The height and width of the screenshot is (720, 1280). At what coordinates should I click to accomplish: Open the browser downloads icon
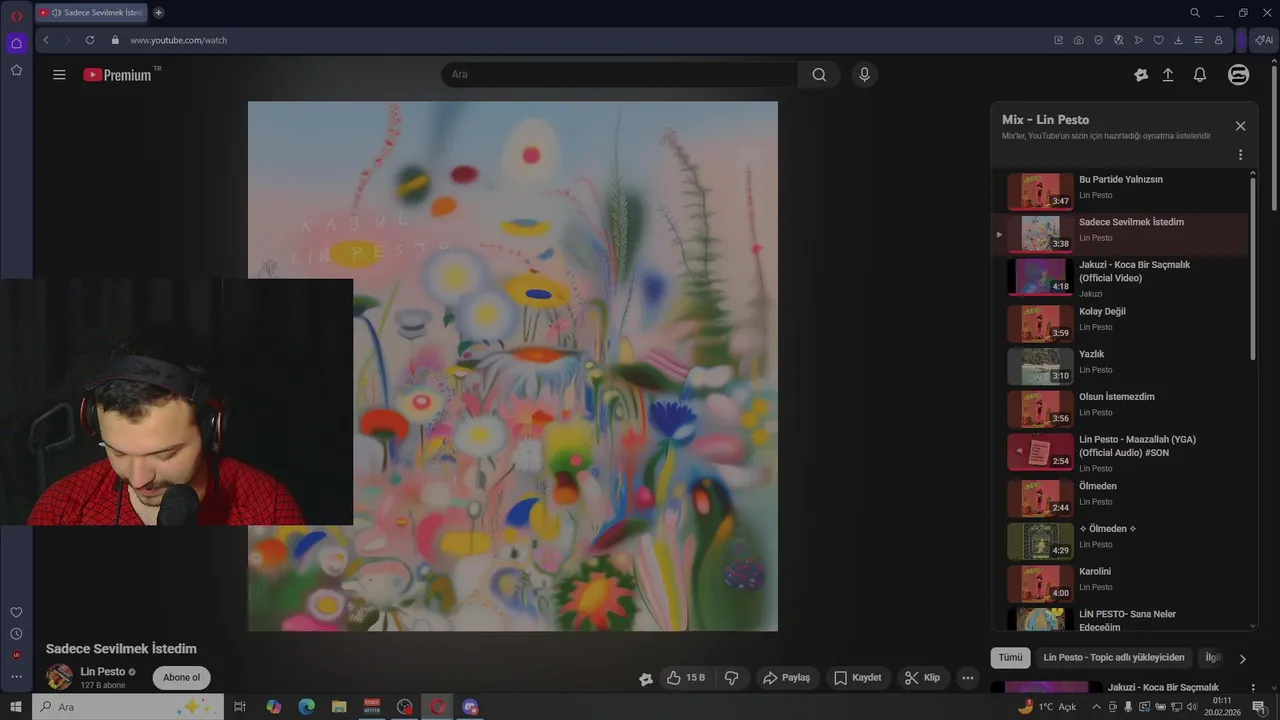click(x=1178, y=40)
